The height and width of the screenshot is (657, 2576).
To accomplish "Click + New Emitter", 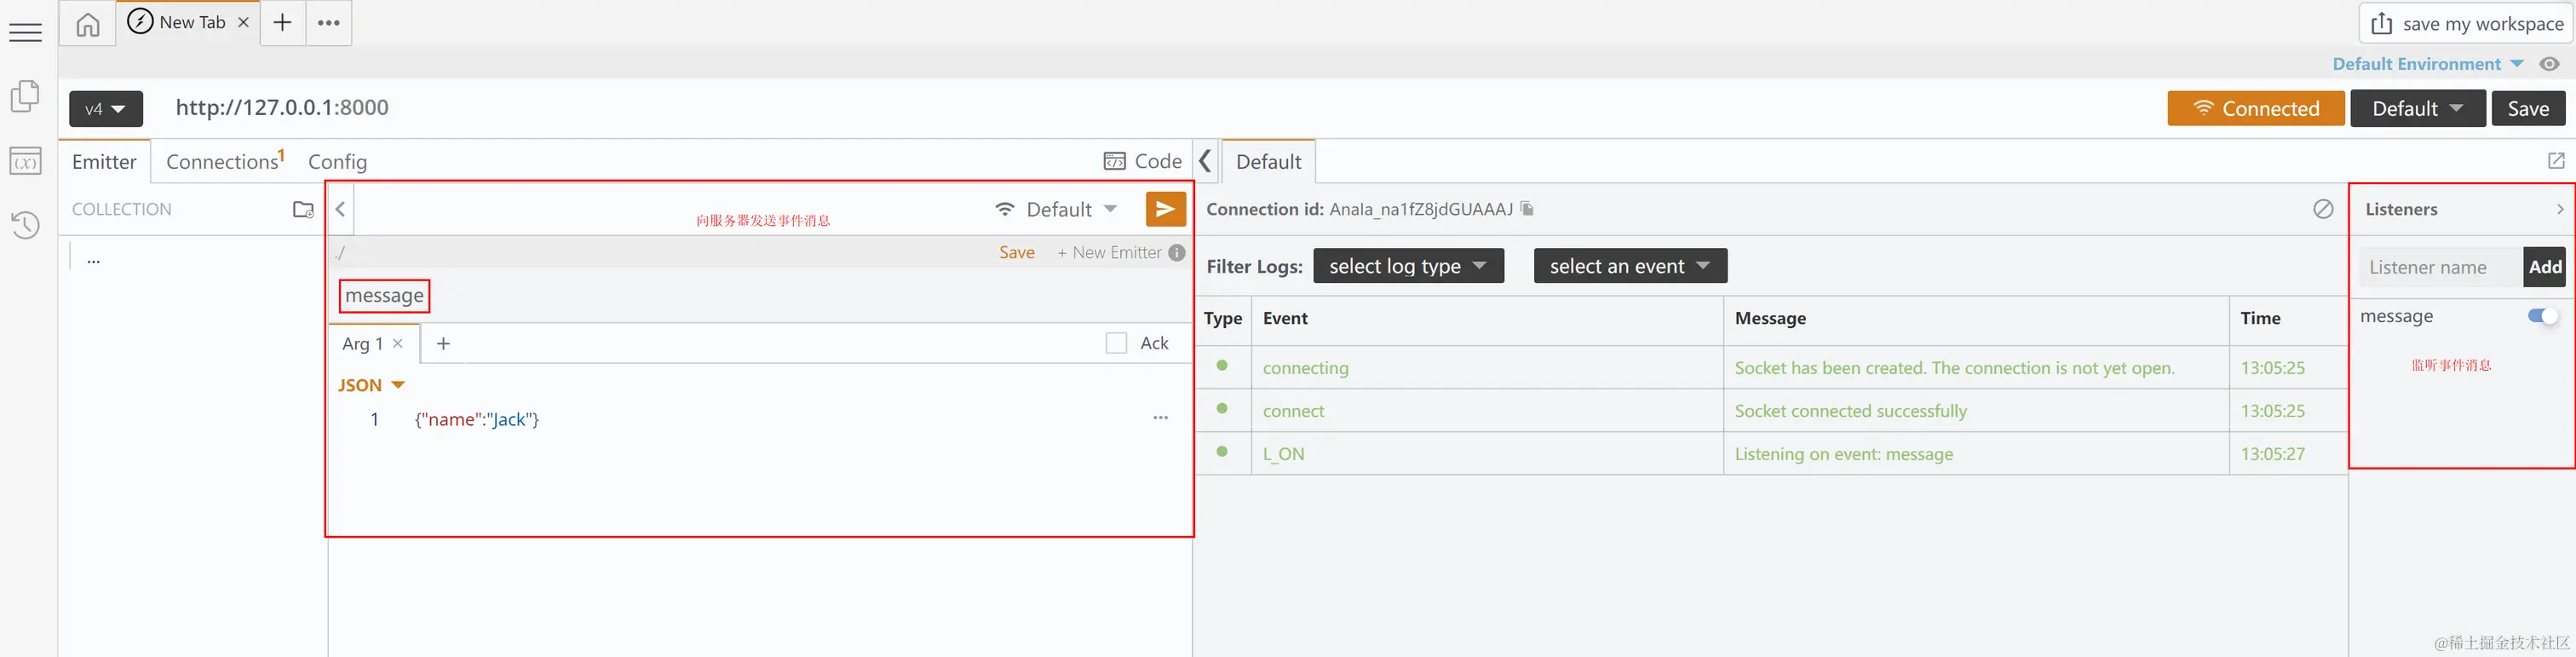I will [x=1109, y=253].
